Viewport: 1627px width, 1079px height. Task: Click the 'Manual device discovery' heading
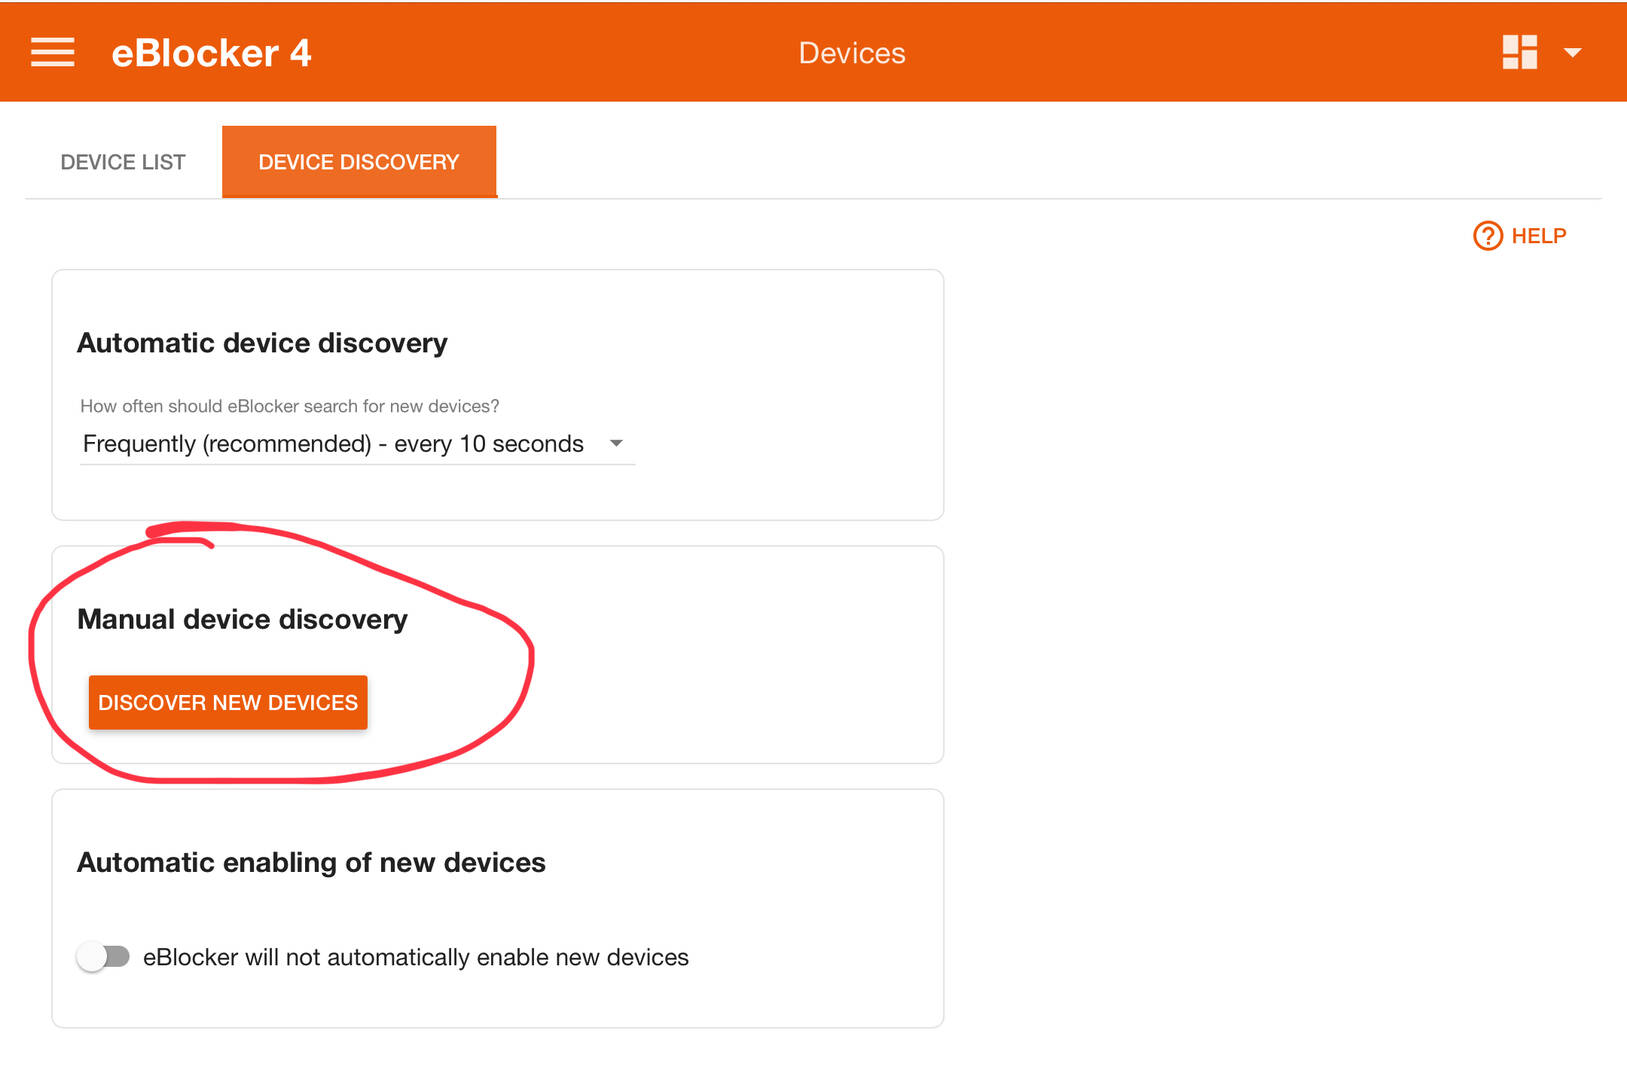tap(242, 619)
